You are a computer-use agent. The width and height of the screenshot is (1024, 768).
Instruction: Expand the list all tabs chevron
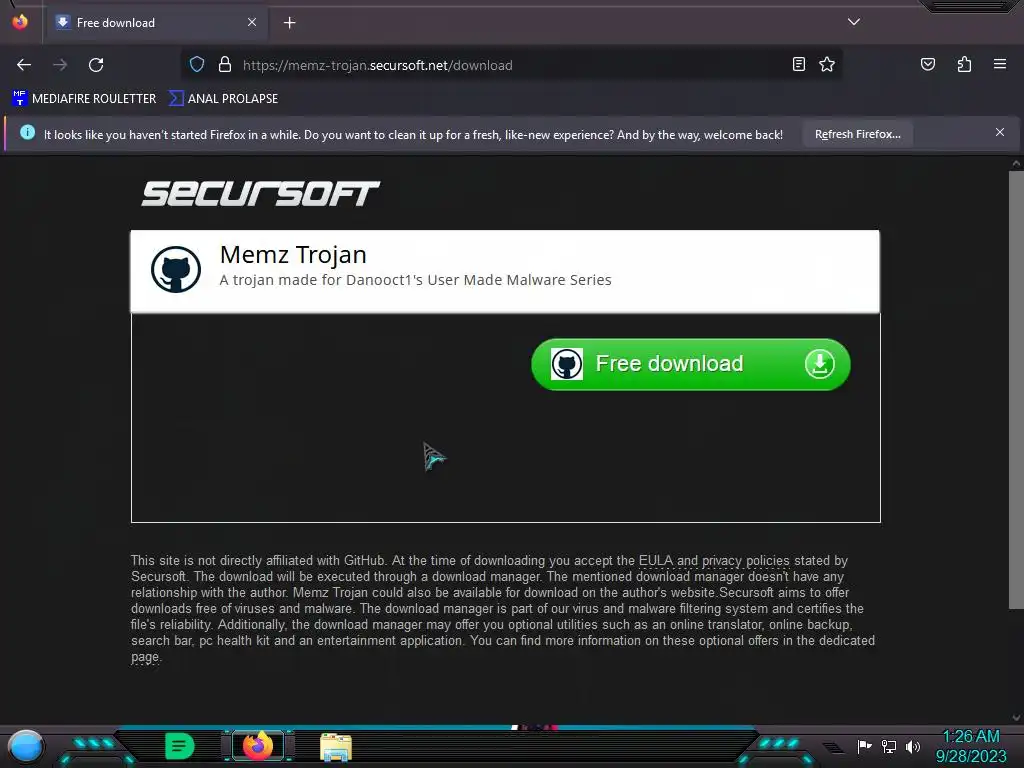[x=854, y=22]
